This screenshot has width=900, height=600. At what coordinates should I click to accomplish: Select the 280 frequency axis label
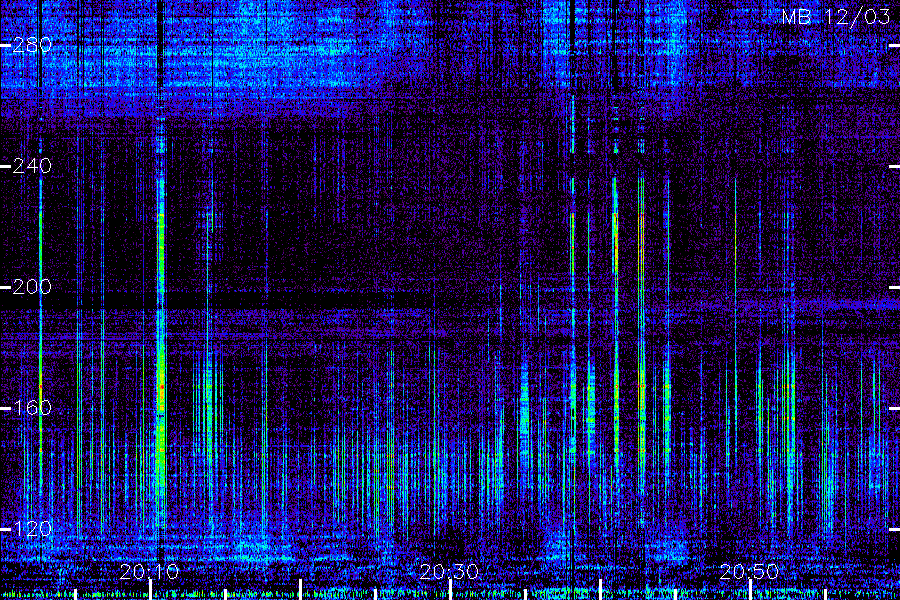pos(32,45)
